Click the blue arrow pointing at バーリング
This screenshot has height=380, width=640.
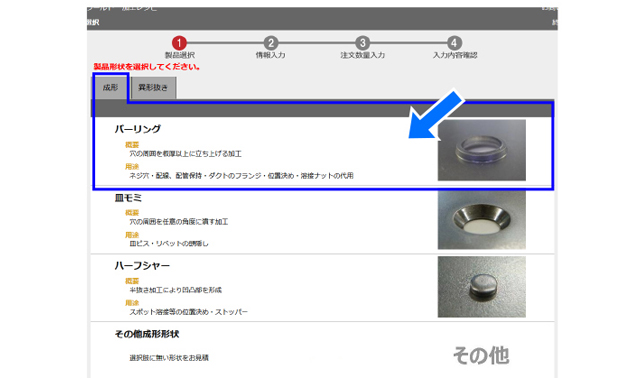point(436,115)
